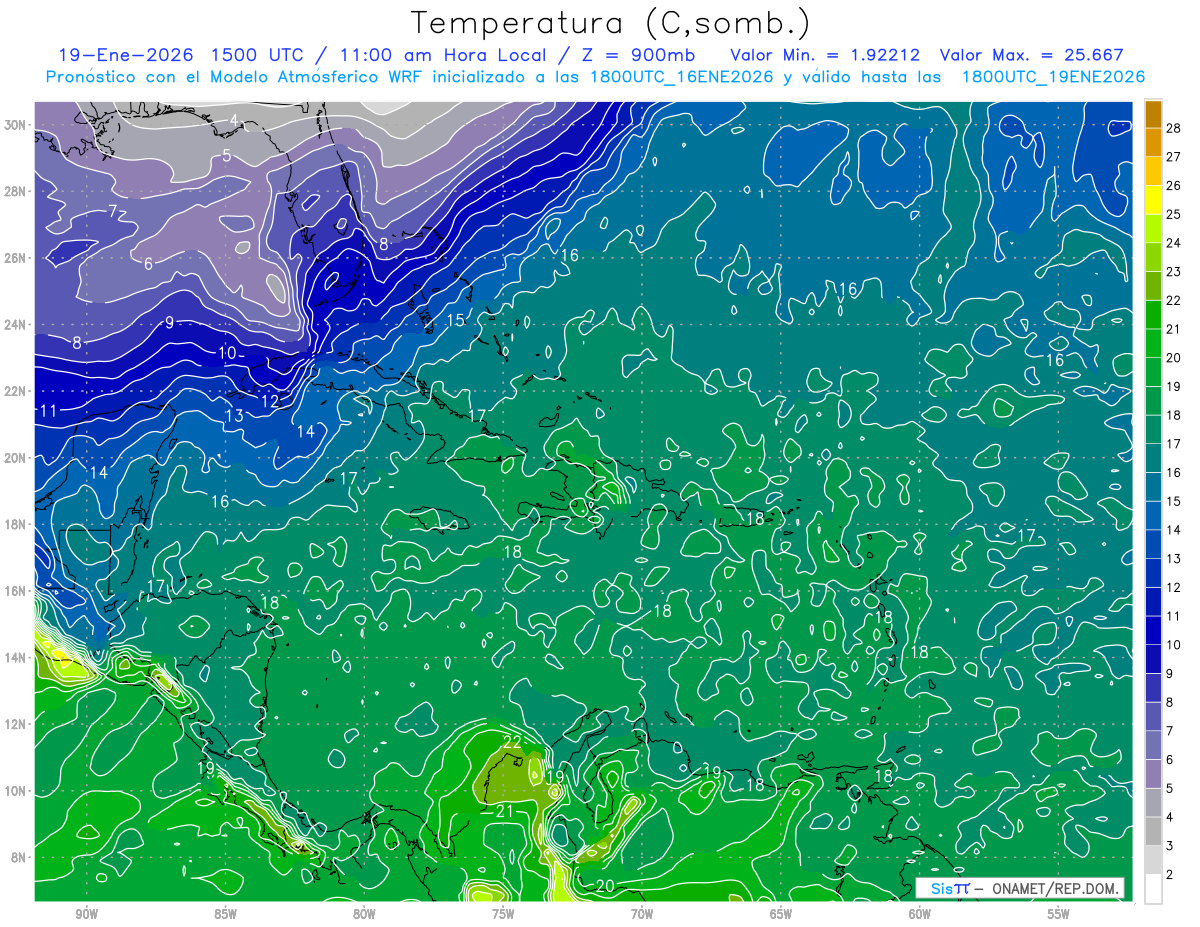Click the "14N" latitude axis label
This screenshot has height=927, width=1200.
[16, 658]
